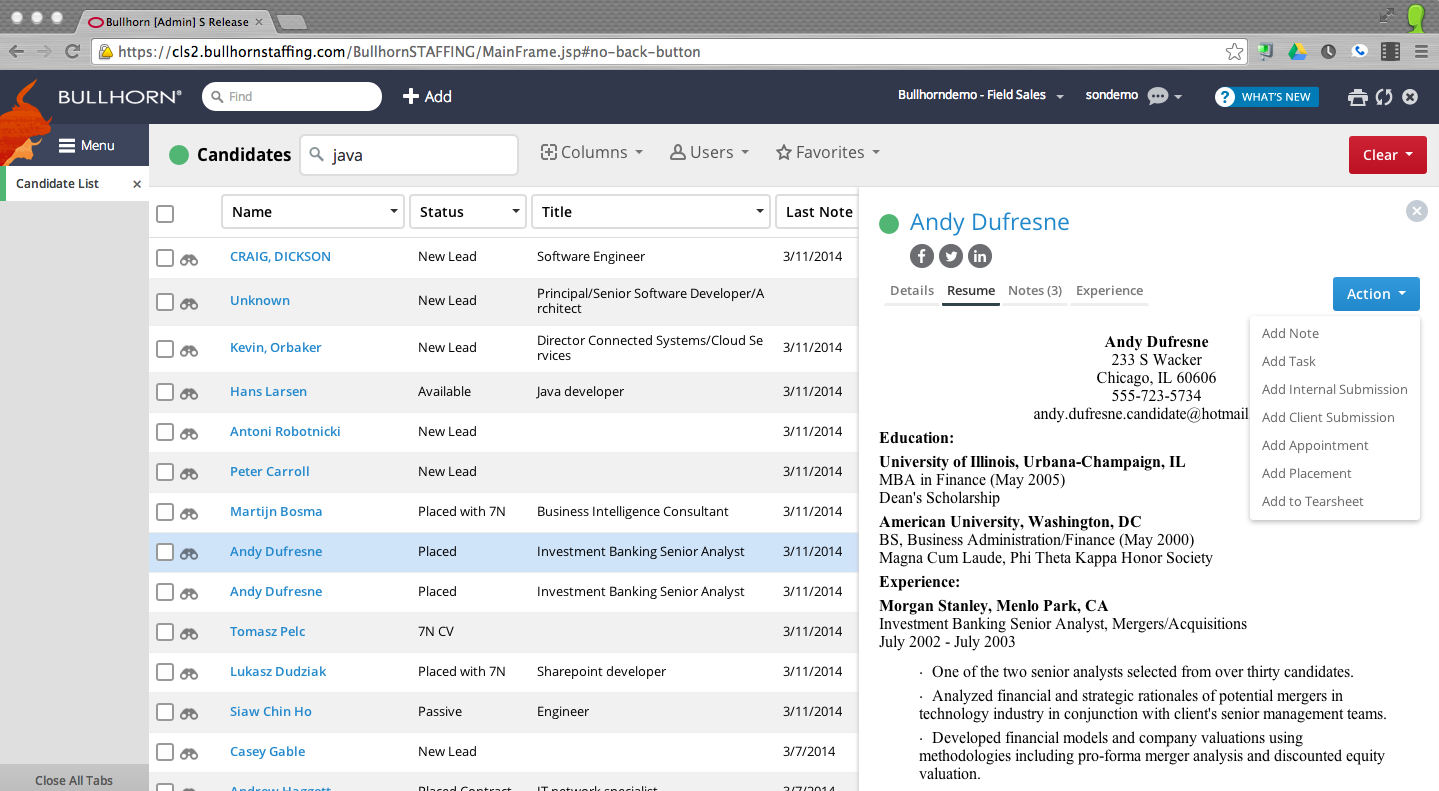Screen dimensions: 1439x791
Task: Open Andy Dufresne's LinkedIn profile icon
Action: point(980,256)
